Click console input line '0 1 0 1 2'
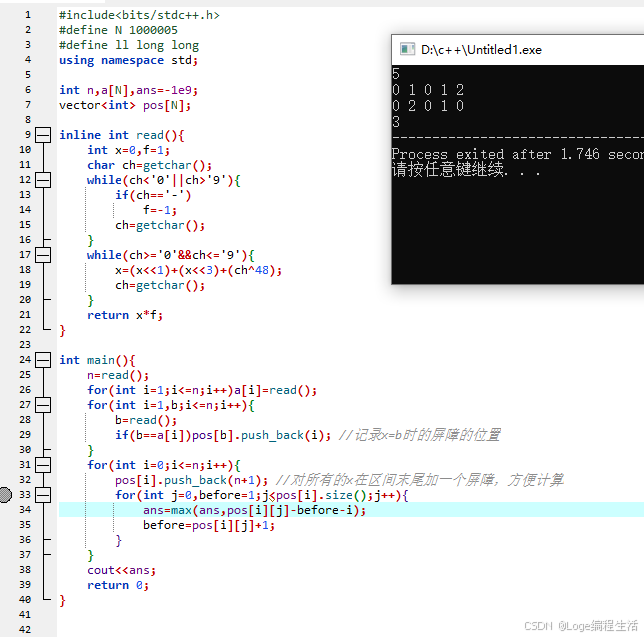The height and width of the screenshot is (637, 644). pos(428,90)
